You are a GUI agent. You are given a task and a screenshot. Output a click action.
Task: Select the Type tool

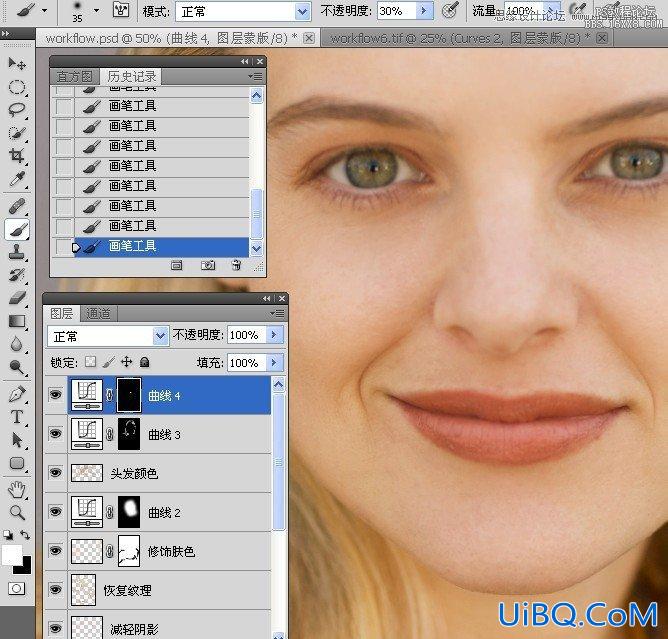(x=17, y=417)
